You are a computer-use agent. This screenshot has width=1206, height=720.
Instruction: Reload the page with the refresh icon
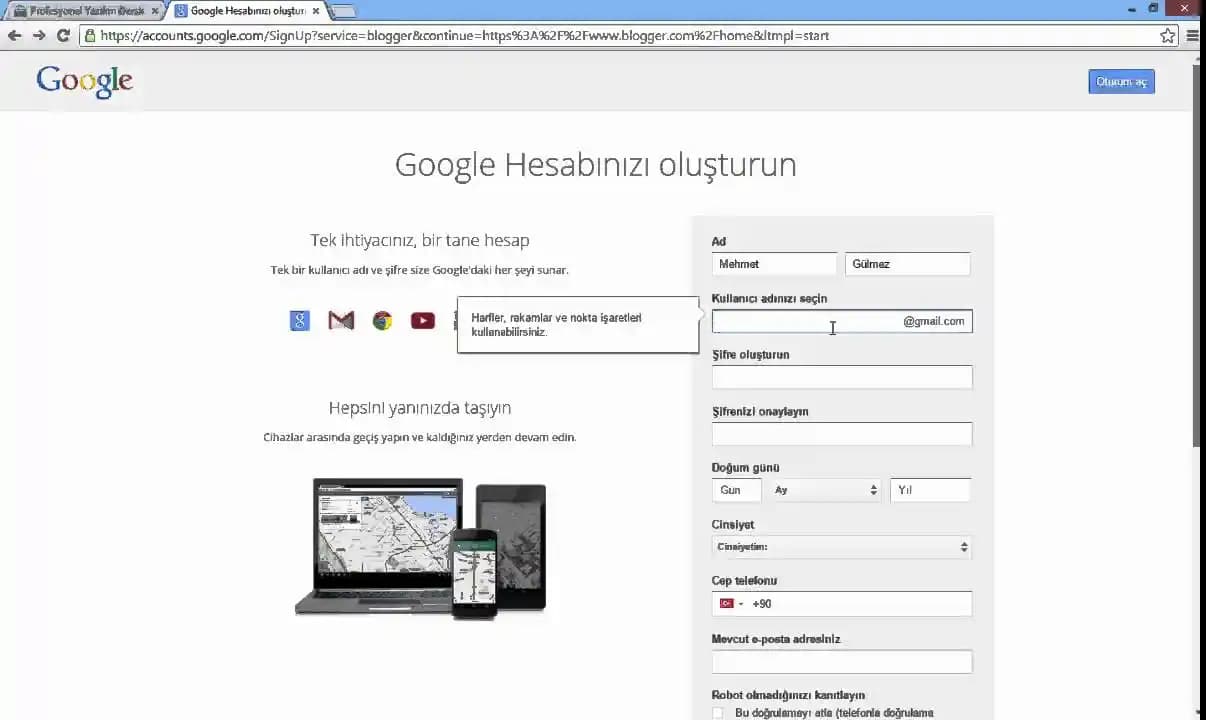pyautogui.click(x=62, y=35)
